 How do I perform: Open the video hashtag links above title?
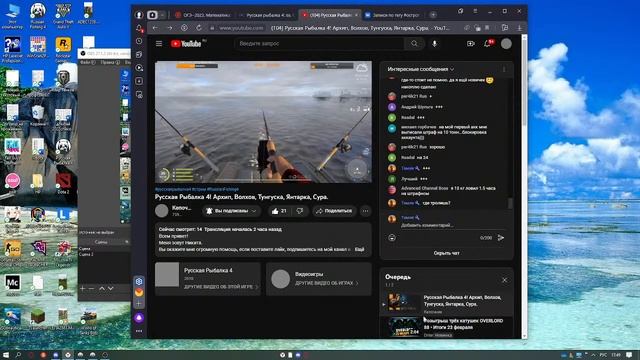pos(197,189)
